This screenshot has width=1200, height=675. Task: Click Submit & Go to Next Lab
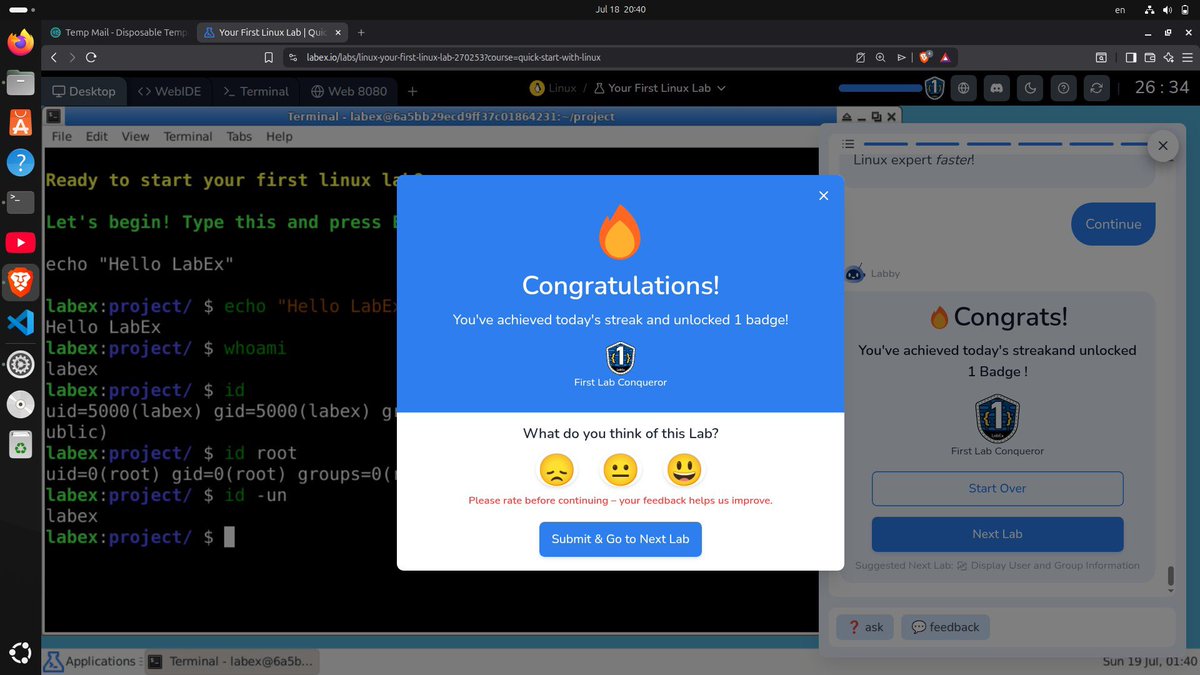(620, 539)
